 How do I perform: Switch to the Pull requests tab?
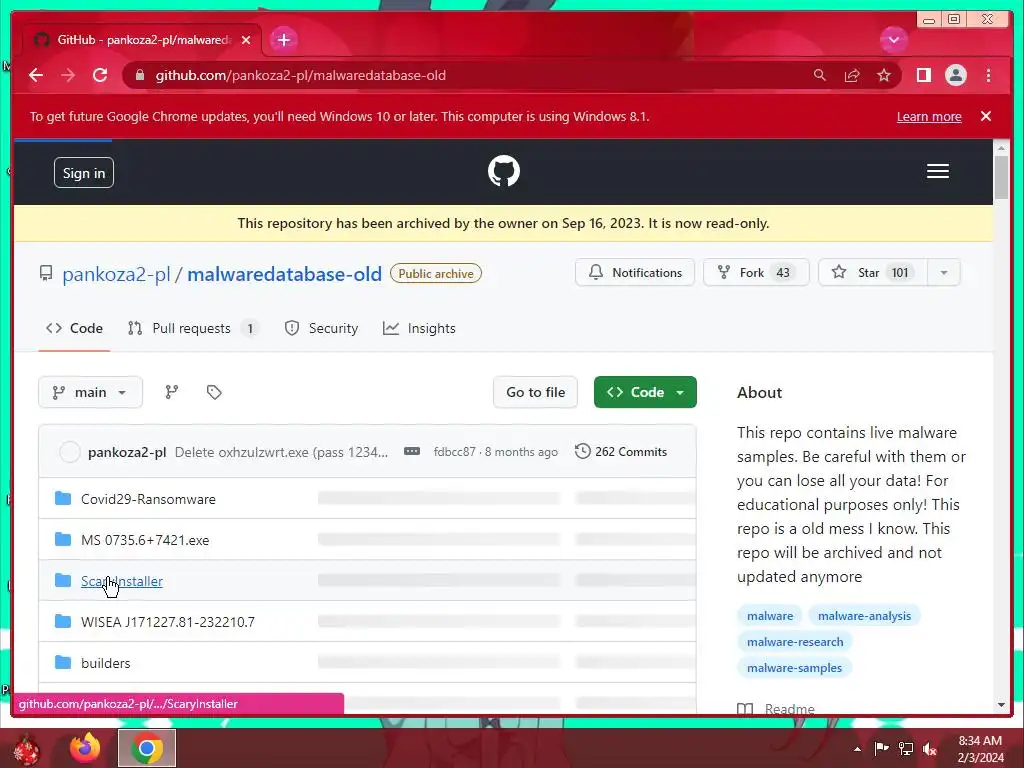point(192,328)
